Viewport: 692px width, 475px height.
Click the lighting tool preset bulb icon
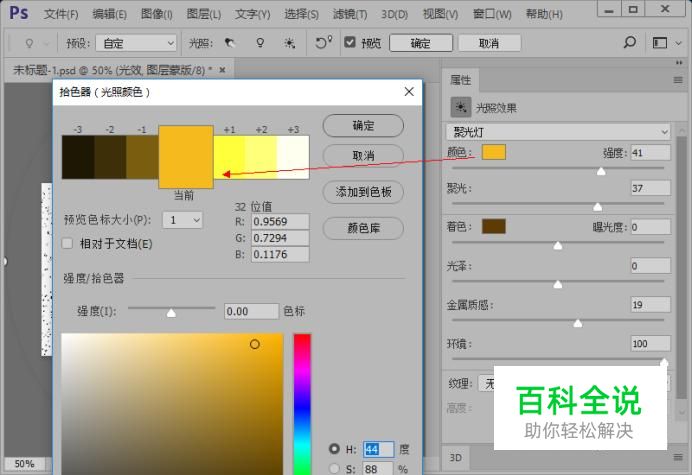point(29,43)
